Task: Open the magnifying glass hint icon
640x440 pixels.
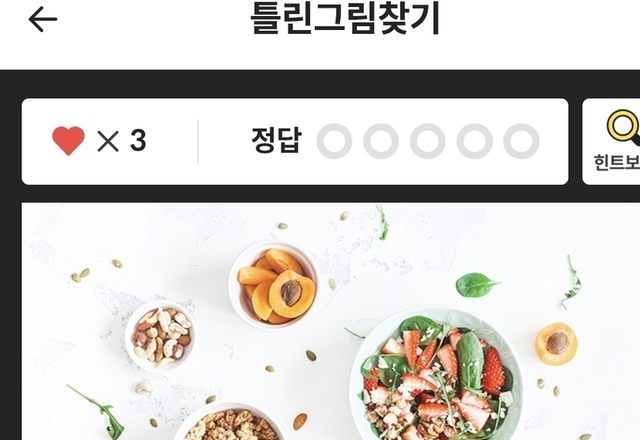Action: pos(624,127)
